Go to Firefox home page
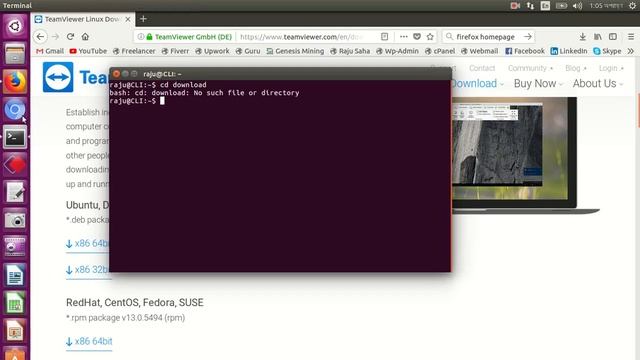640x360 pixels. coord(85,37)
